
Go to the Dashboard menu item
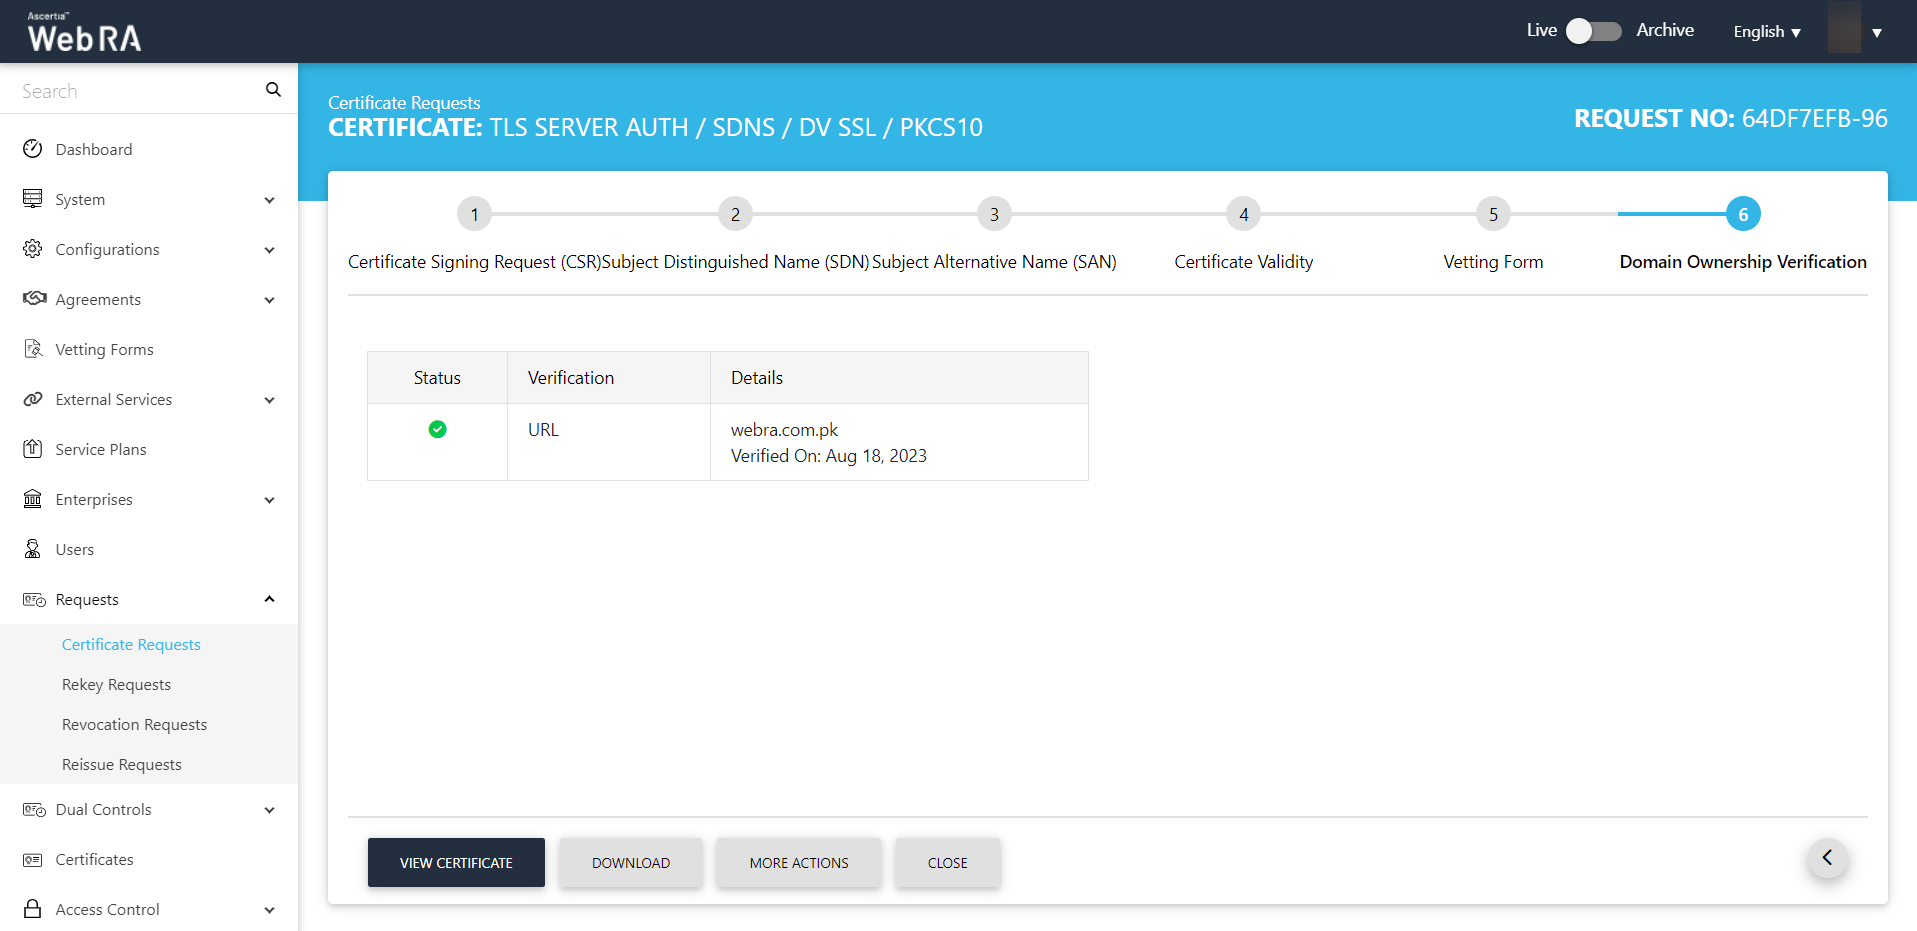(x=94, y=149)
